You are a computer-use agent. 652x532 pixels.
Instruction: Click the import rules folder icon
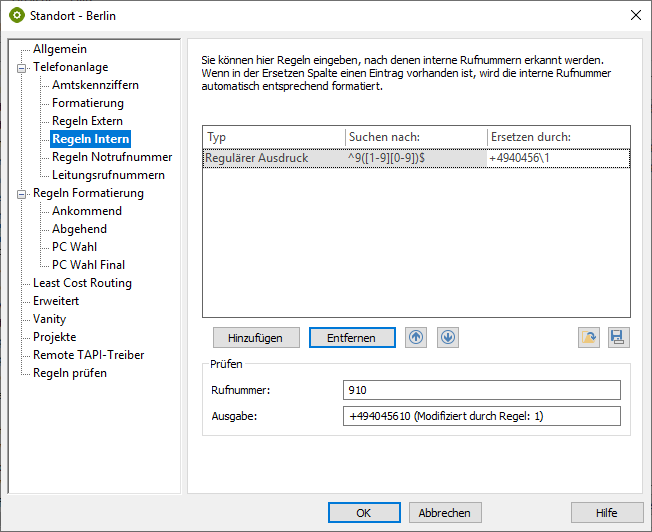(x=589, y=338)
